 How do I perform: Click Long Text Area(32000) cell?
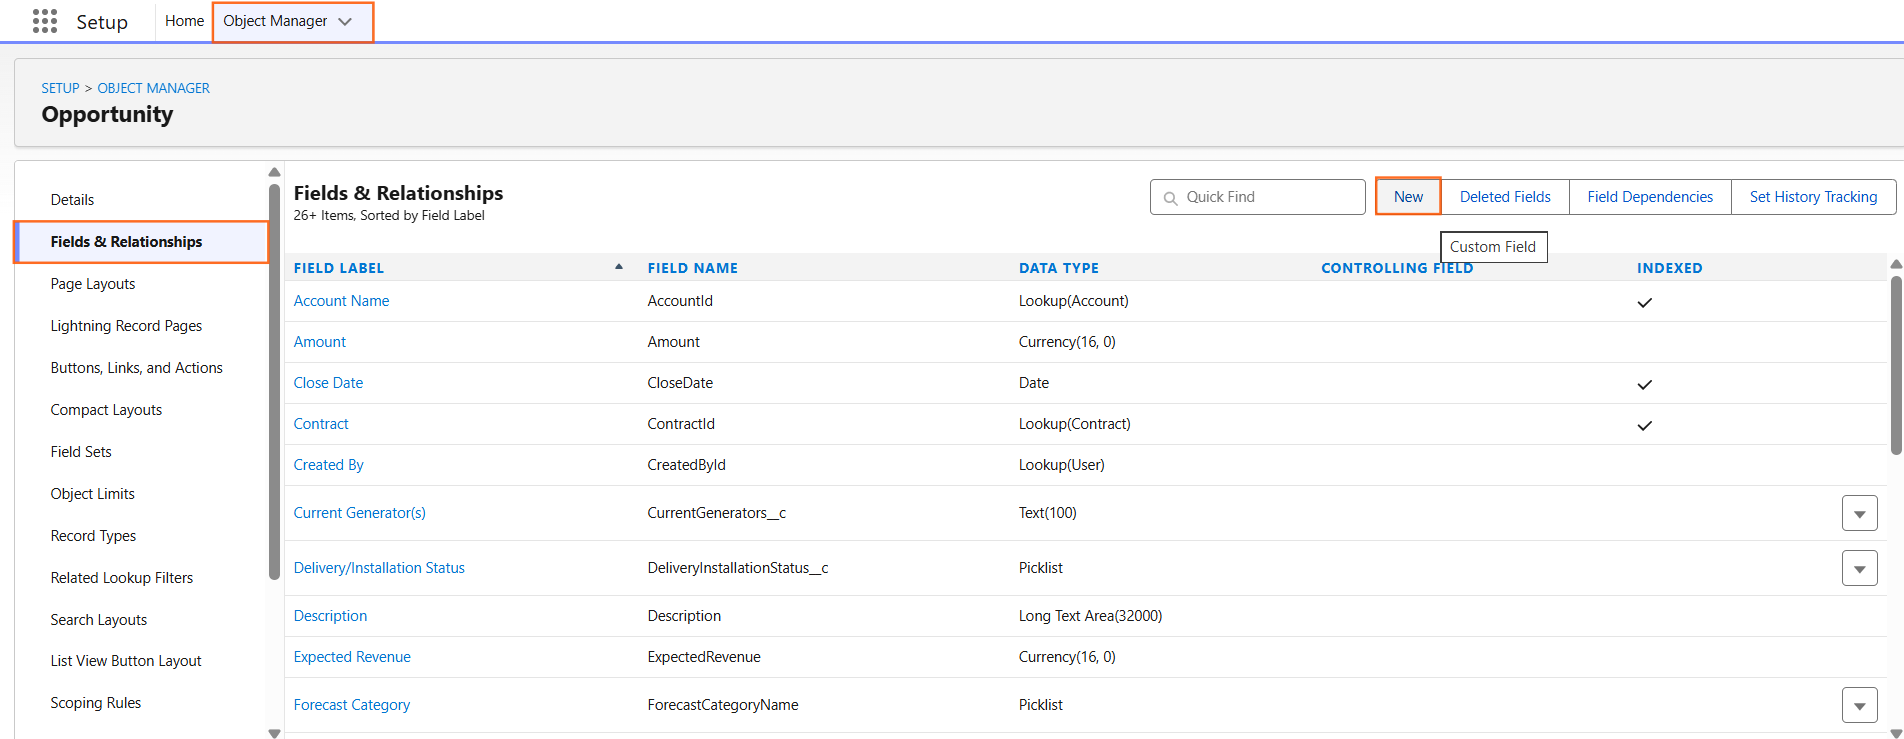[x=1090, y=616]
